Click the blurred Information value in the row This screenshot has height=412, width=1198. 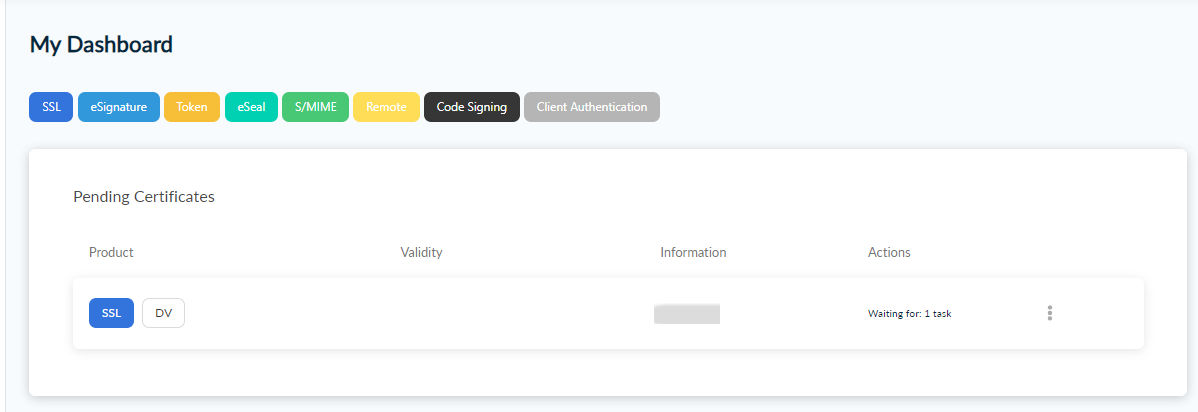pyautogui.click(x=687, y=314)
